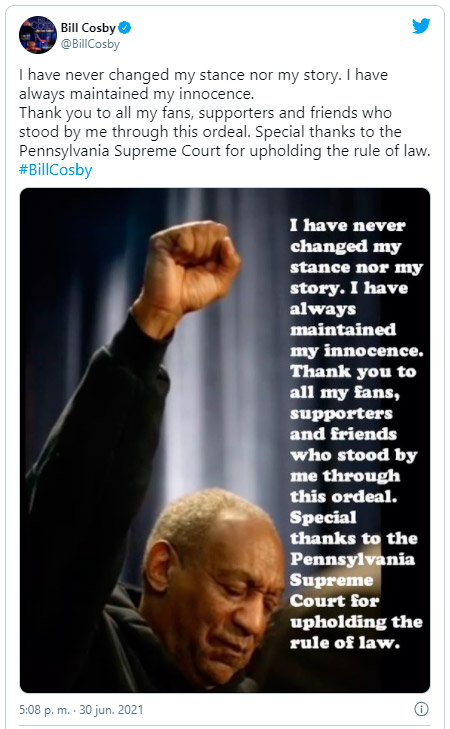The height and width of the screenshot is (729, 450).
Task: Open the round profile avatar picture
Action: (x=38, y=35)
